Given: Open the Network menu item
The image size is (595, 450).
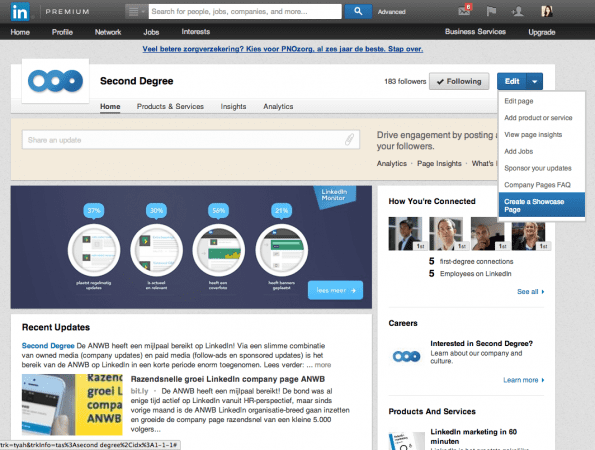Looking at the screenshot, I should (x=108, y=32).
